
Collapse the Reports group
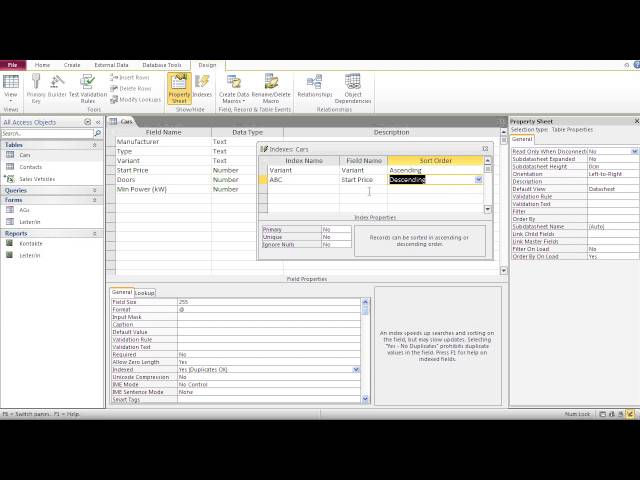[x=94, y=233]
